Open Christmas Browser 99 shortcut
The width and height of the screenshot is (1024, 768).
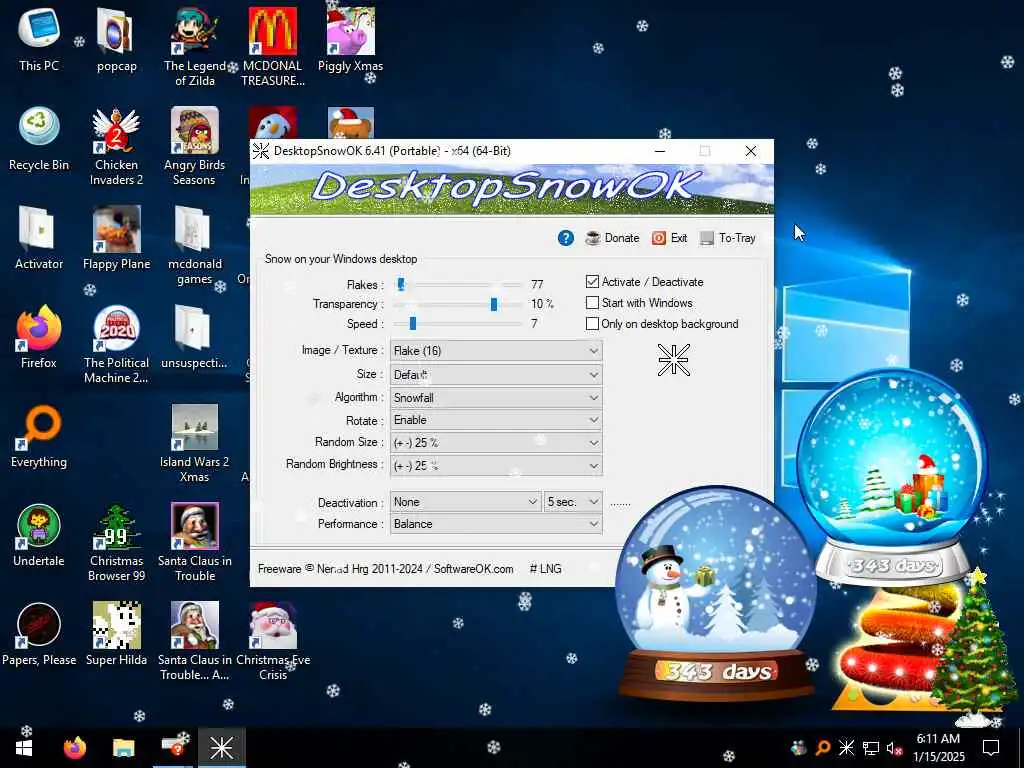pyautogui.click(x=116, y=542)
